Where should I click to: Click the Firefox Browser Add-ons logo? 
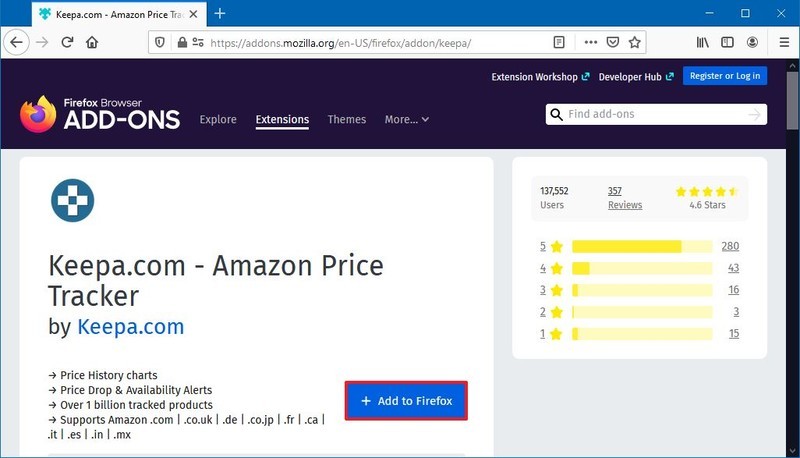tap(100, 114)
